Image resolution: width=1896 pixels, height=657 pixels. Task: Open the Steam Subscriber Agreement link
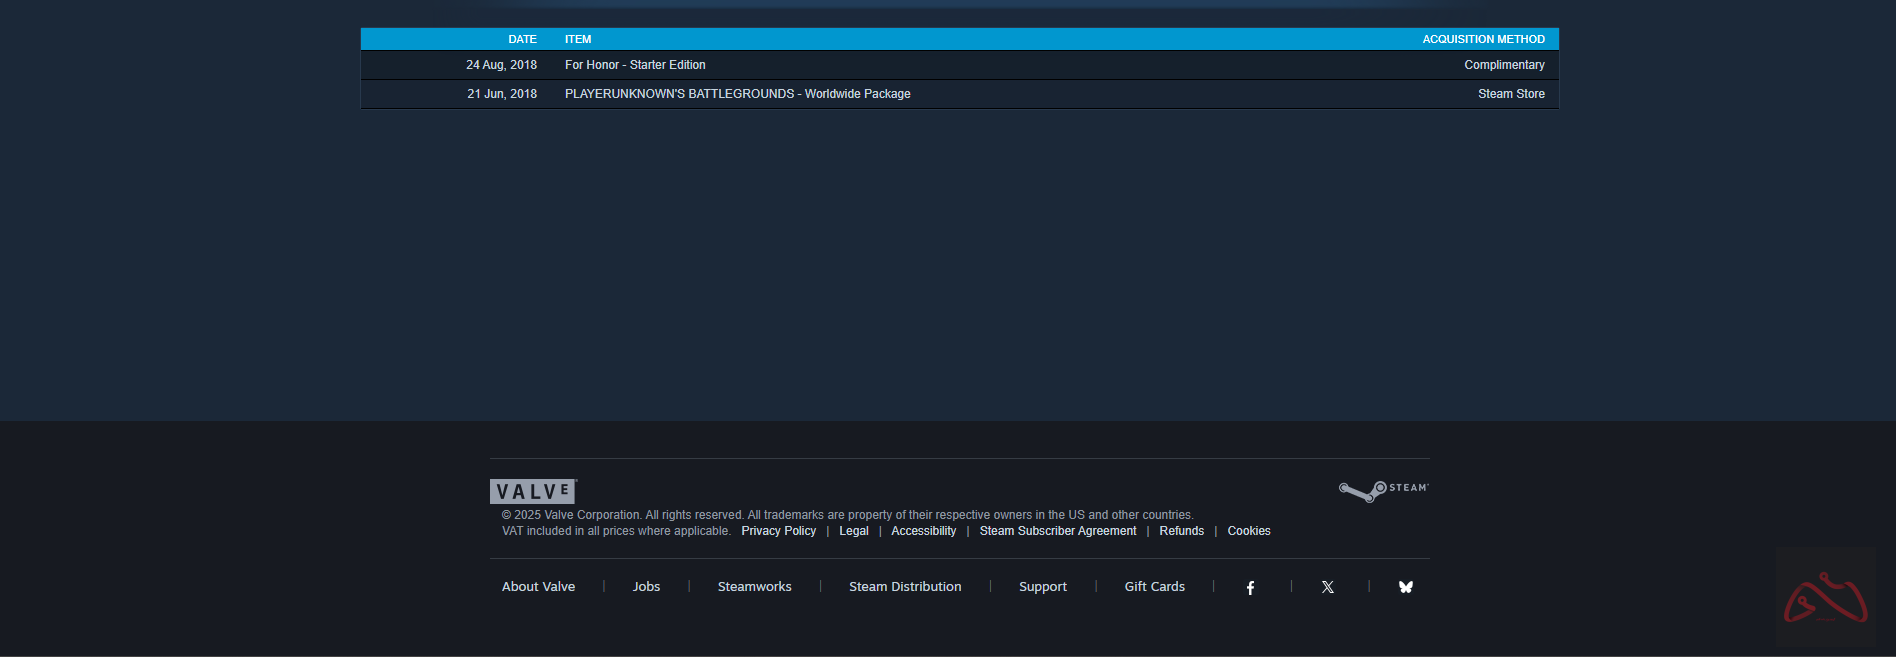(1058, 531)
